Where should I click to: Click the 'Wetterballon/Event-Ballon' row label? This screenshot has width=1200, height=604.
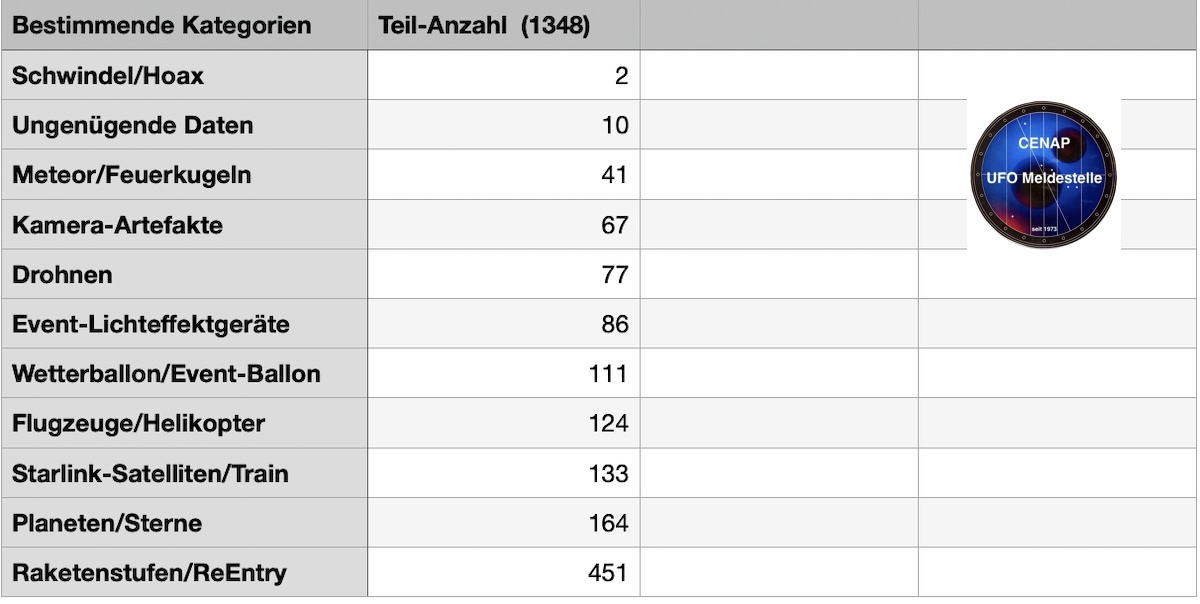[x=166, y=375]
